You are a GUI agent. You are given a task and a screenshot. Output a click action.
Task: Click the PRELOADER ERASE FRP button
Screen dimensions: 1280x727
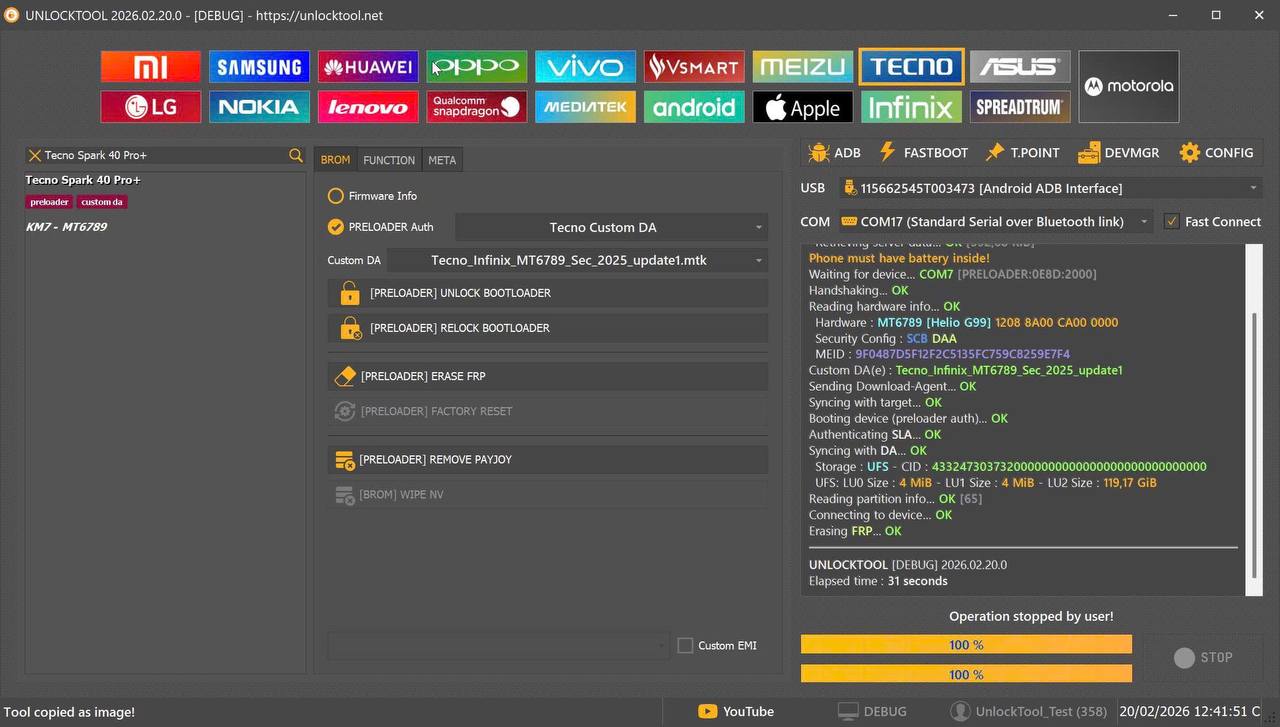tap(547, 376)
